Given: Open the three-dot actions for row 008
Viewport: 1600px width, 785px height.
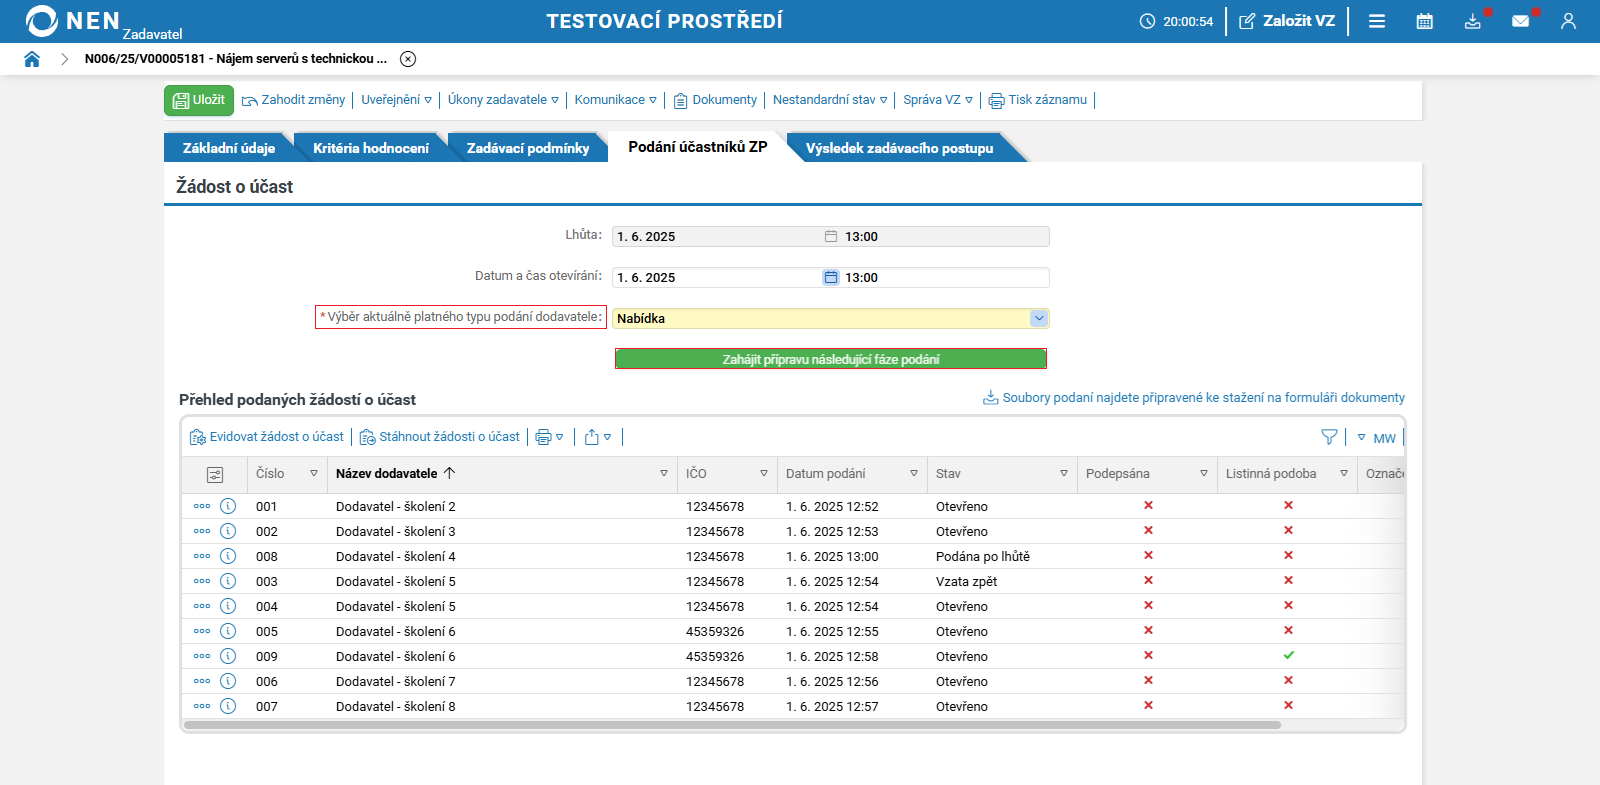Looking at the screenshot, I should coord(202,556).
